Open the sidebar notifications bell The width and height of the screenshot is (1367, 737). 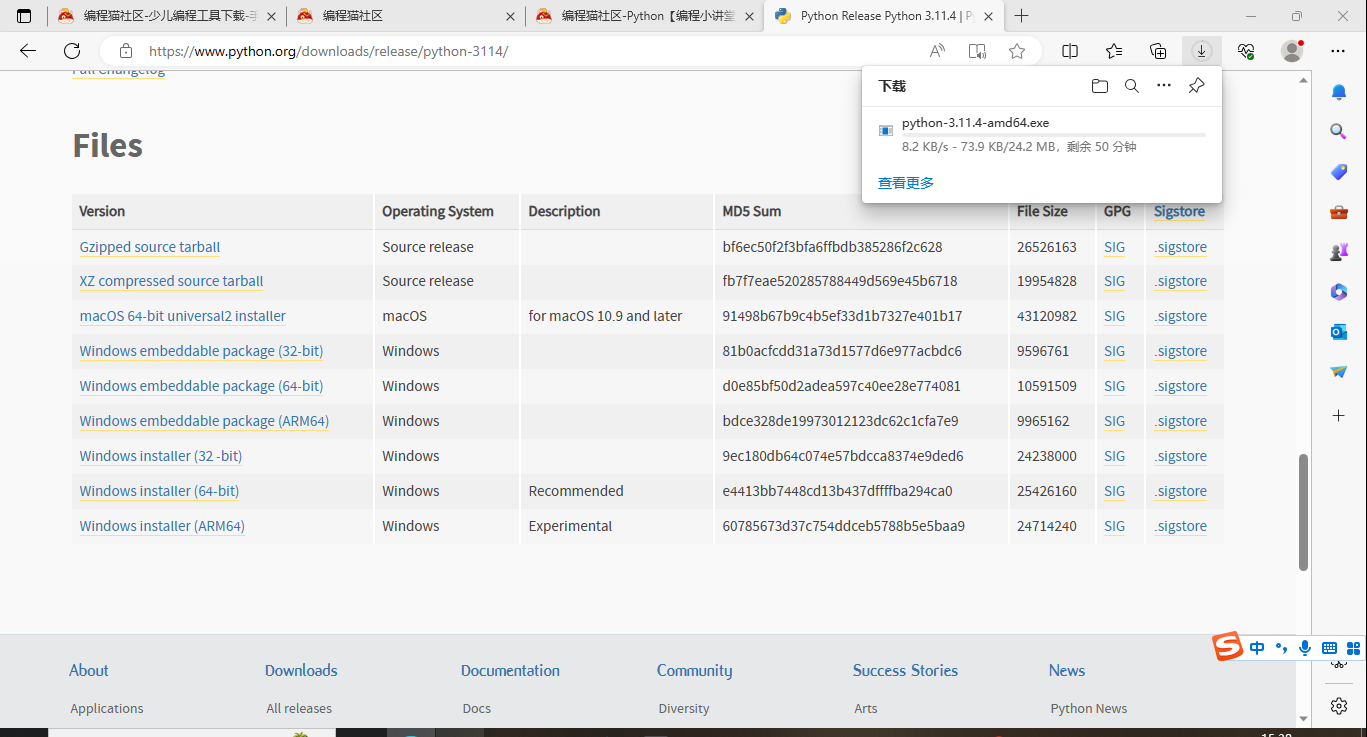coord(1339,93)
